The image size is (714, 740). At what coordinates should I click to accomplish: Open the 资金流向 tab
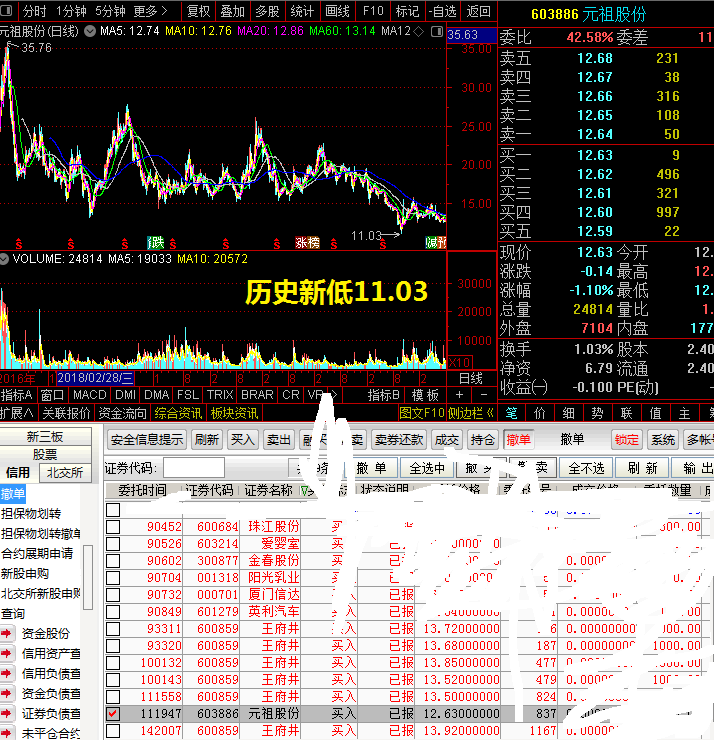123,413
